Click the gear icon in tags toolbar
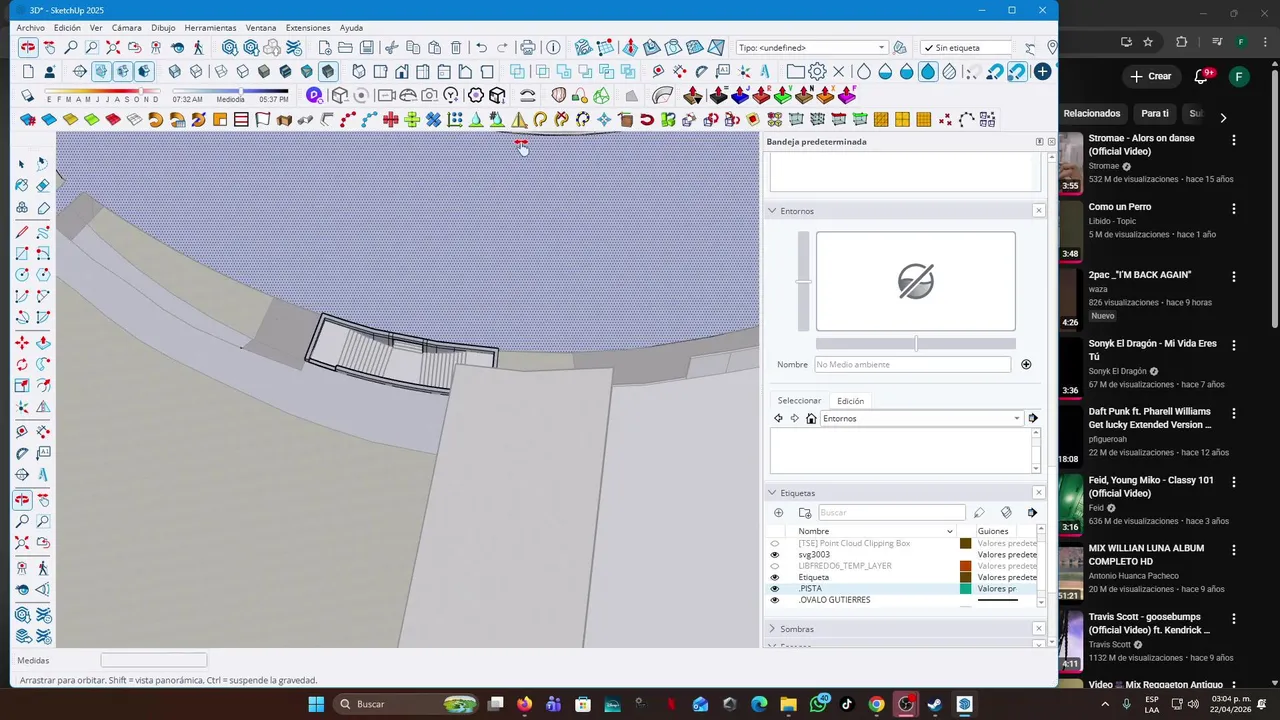 817,71
